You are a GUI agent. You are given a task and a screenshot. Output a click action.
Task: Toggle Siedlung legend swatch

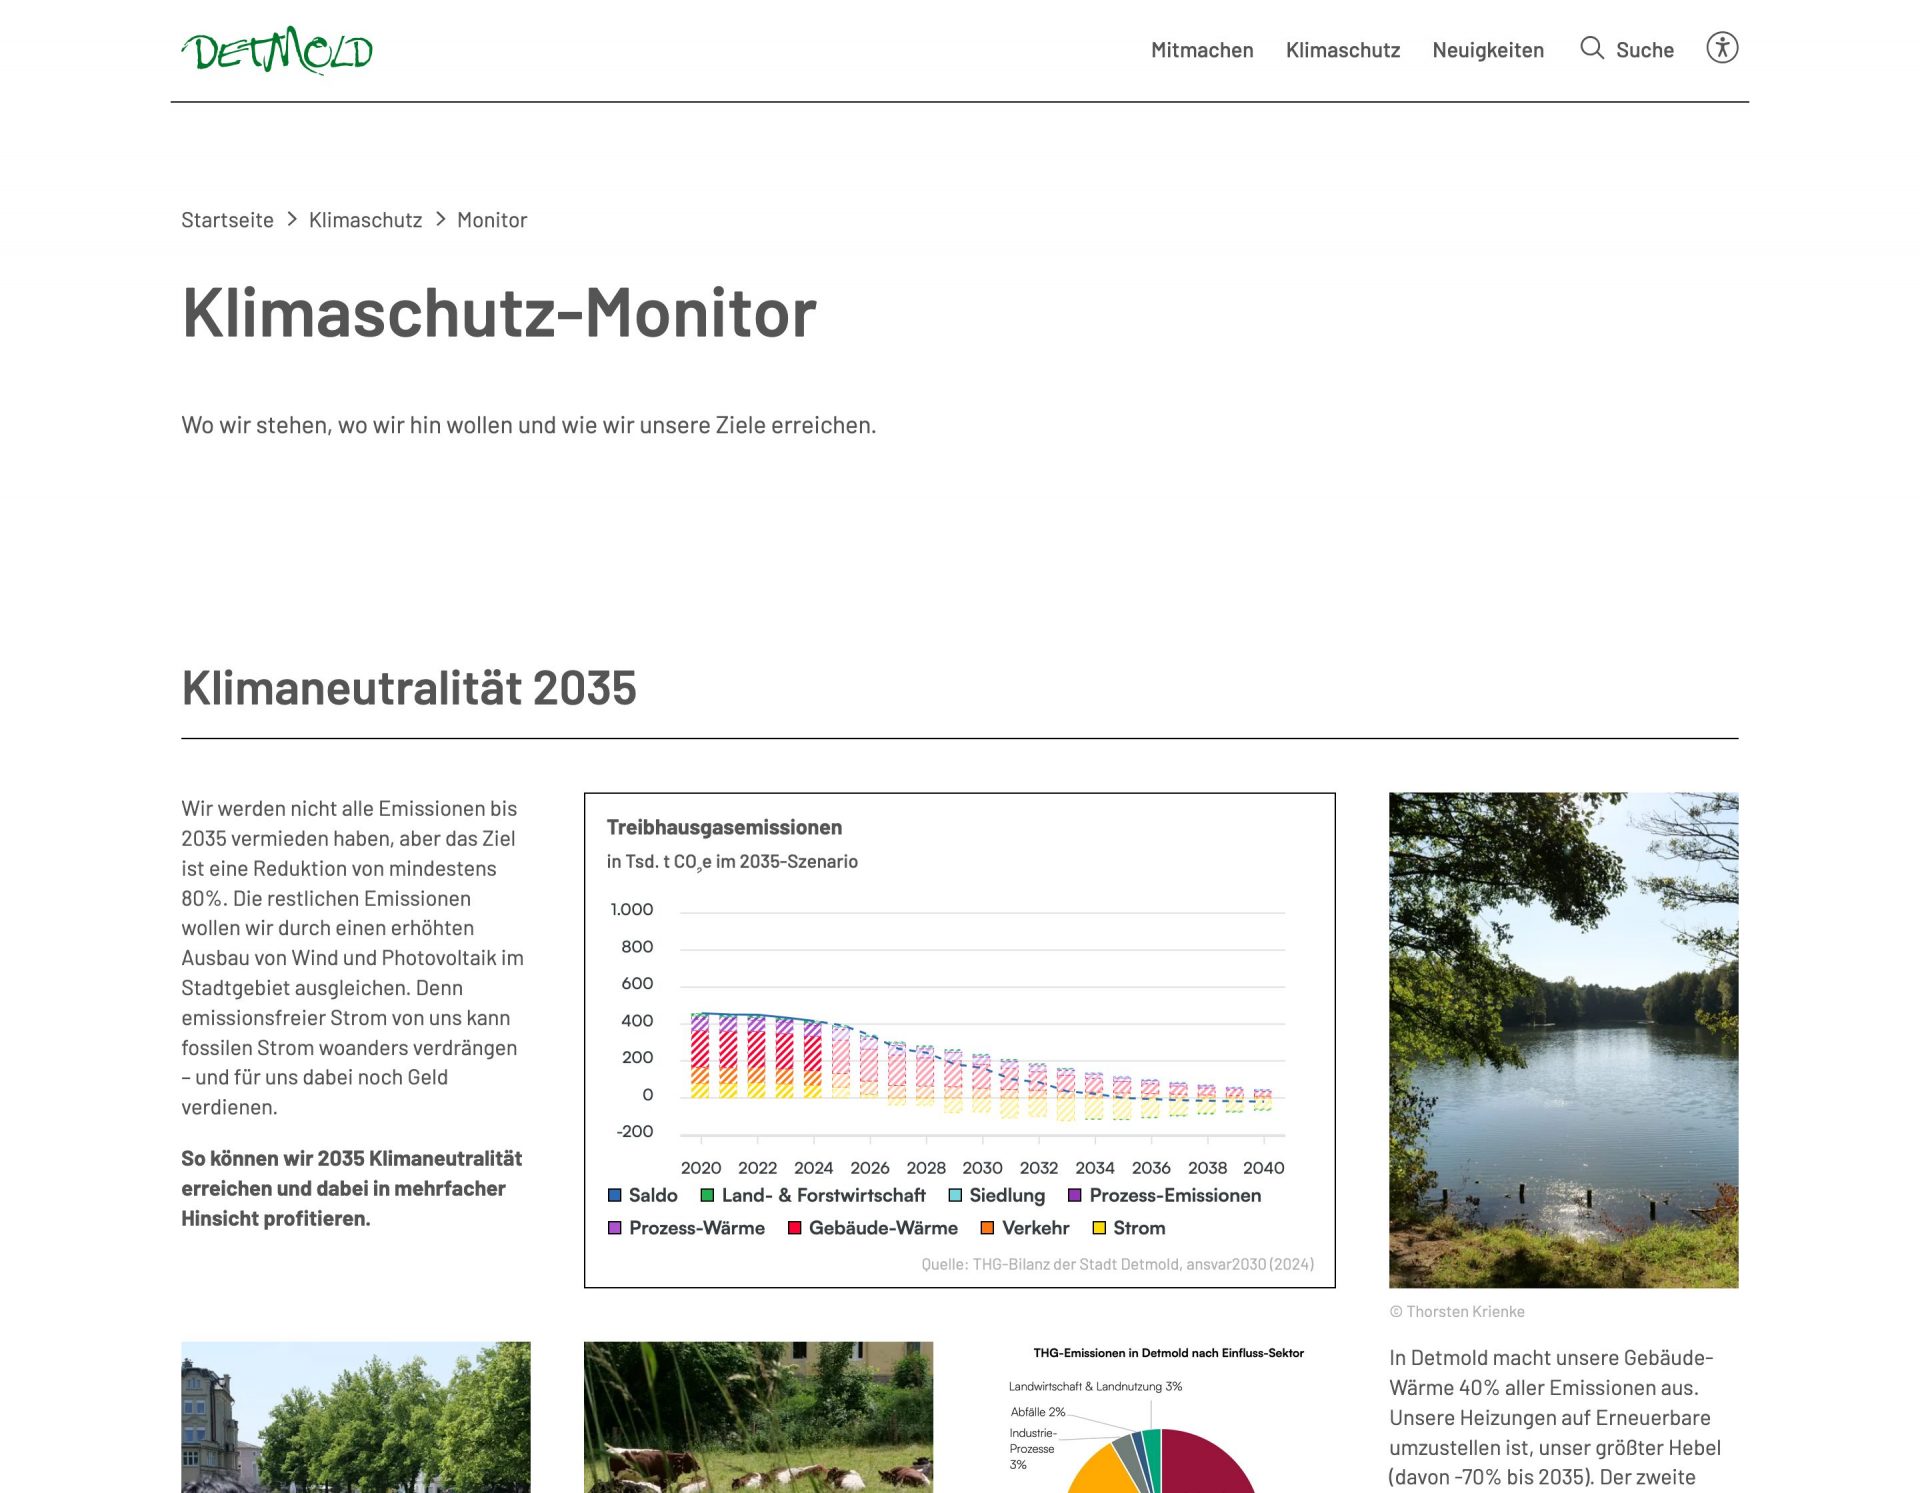point(955,1196)
